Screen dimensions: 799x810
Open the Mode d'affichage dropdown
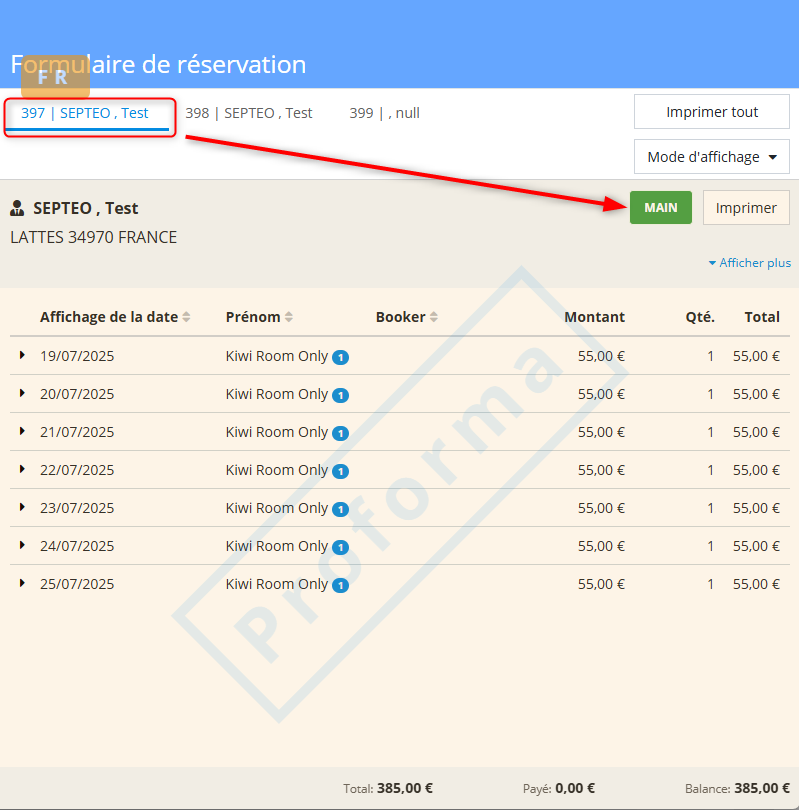tap(711, 157)
